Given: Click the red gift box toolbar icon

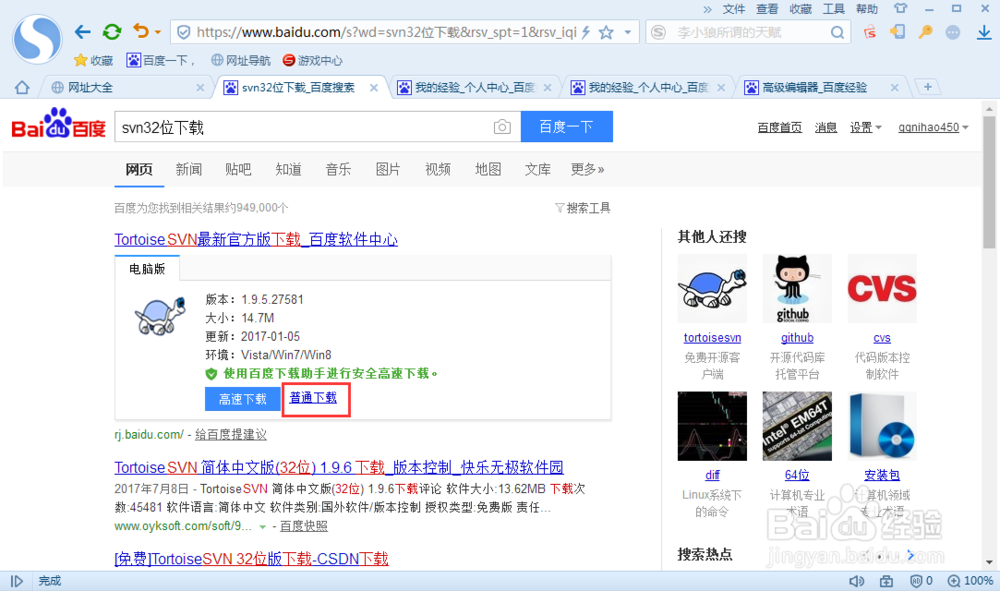Looking at the screenshot, I should 869,32.
